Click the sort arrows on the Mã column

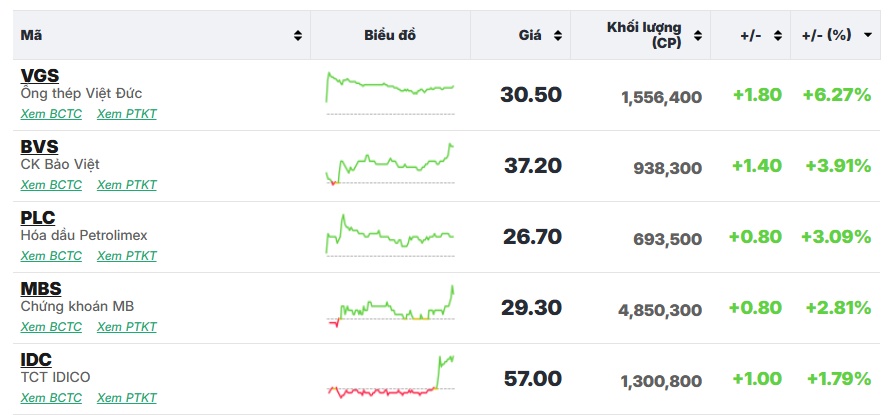(298, 35)
